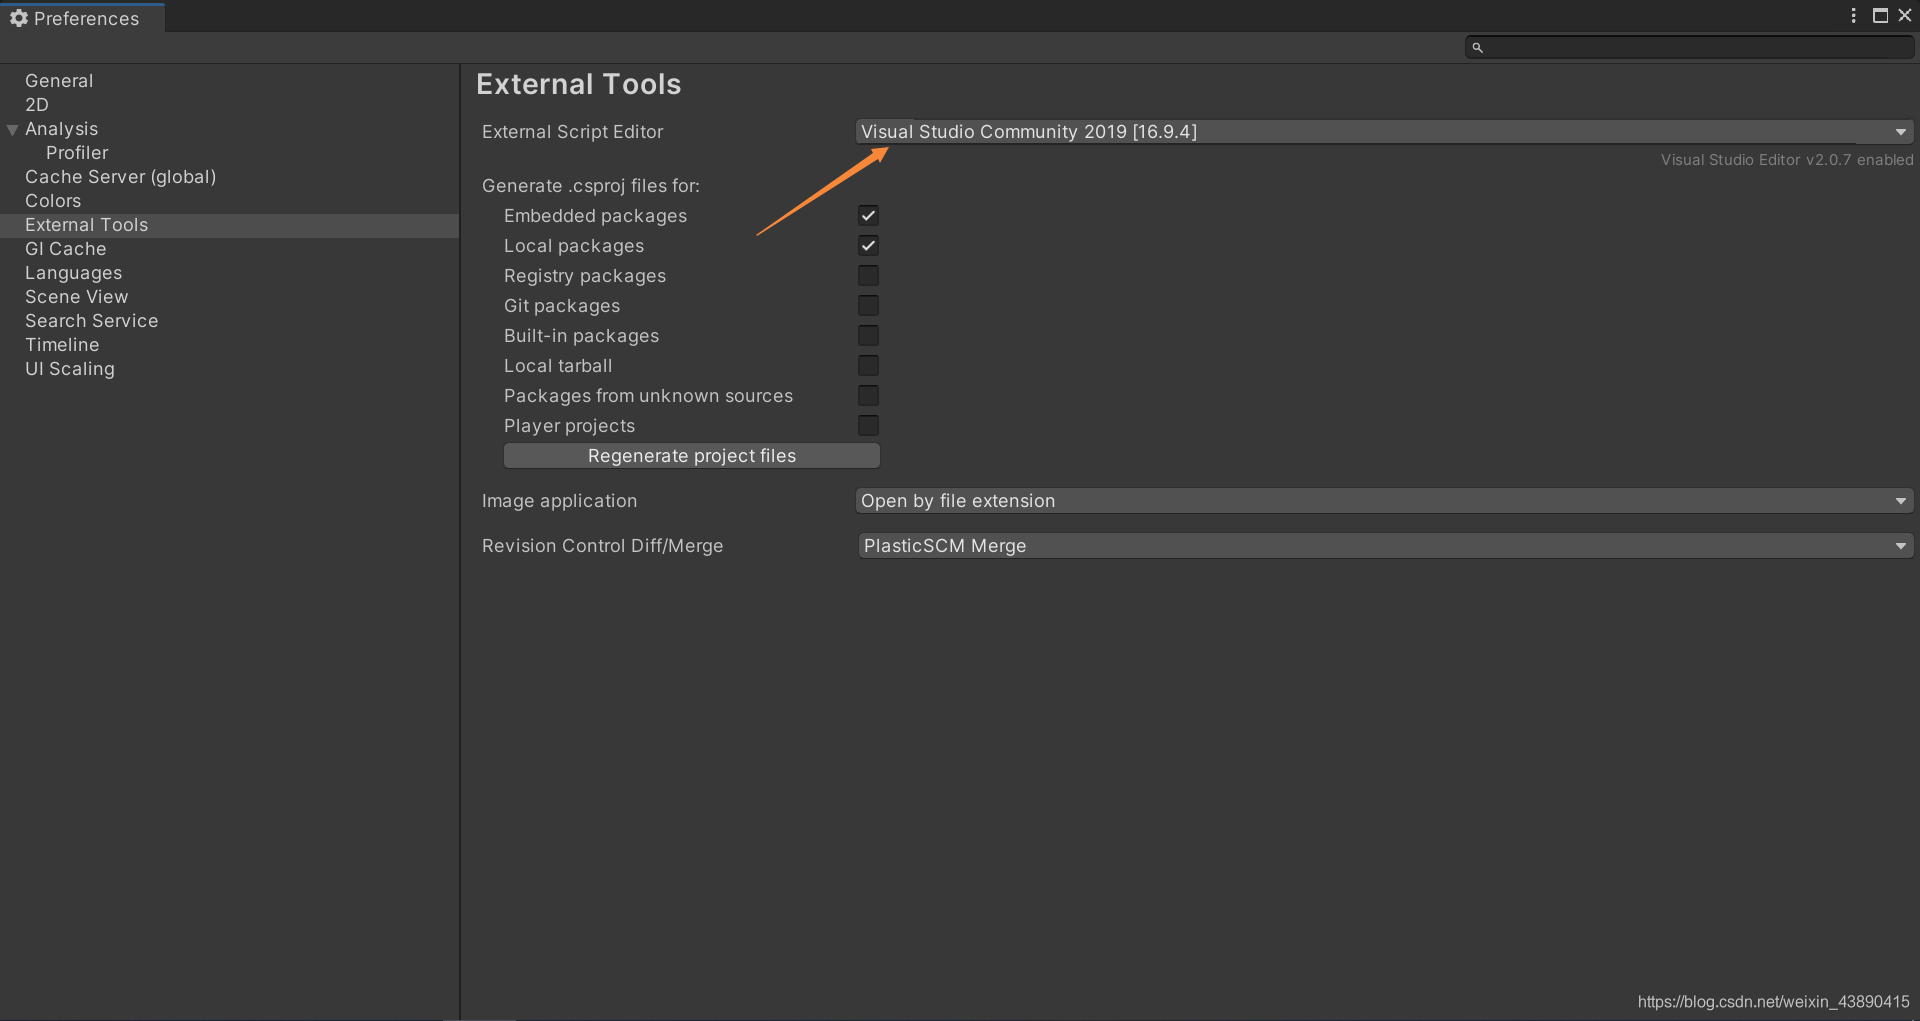Click the External Script Editor label
This screenshot has width=1920, height=1021.
[572, 132]
